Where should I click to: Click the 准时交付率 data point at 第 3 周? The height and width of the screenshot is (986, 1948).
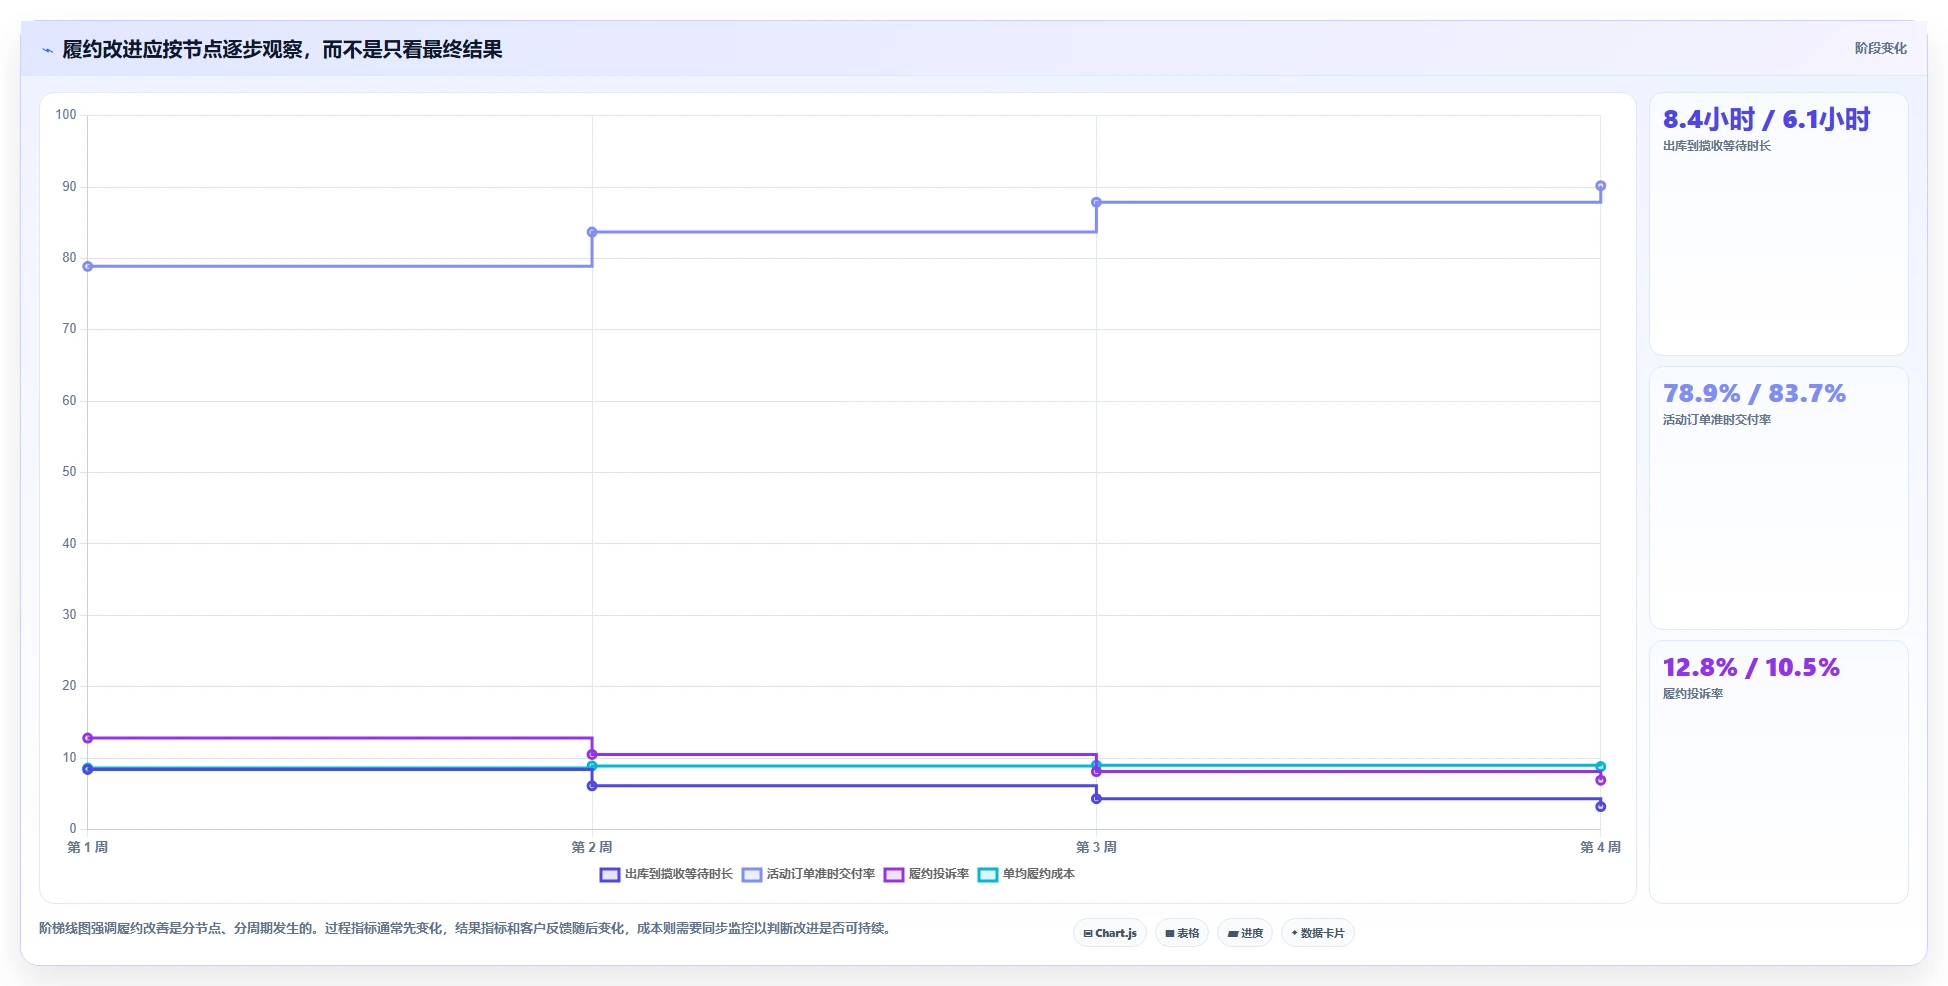pos(1096,202)
